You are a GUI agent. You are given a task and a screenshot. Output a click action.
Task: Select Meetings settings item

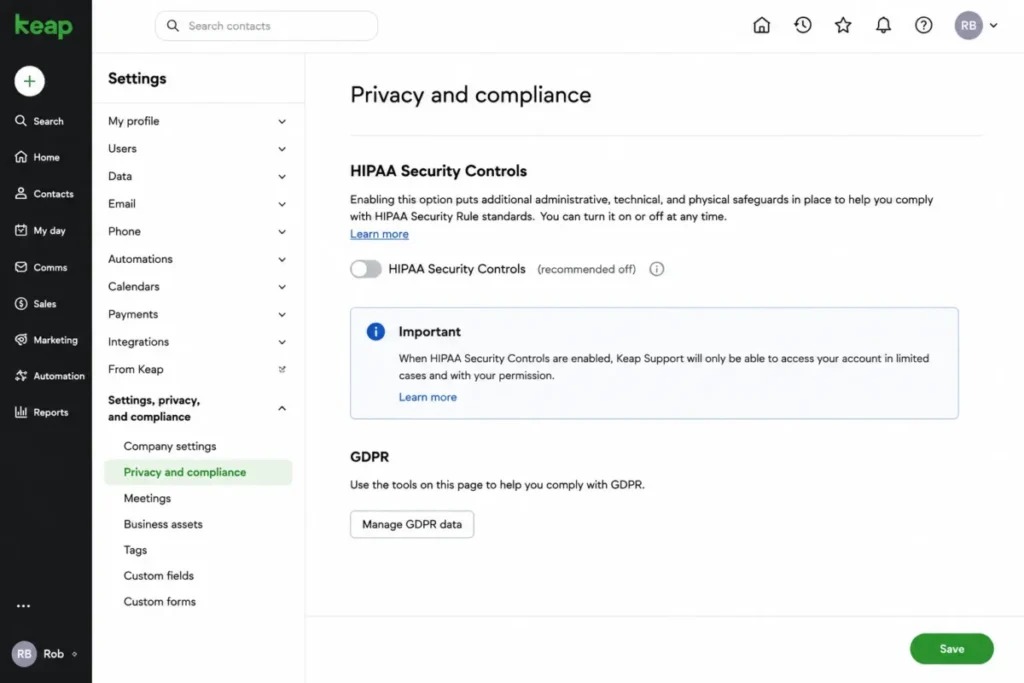pos(147,498)
